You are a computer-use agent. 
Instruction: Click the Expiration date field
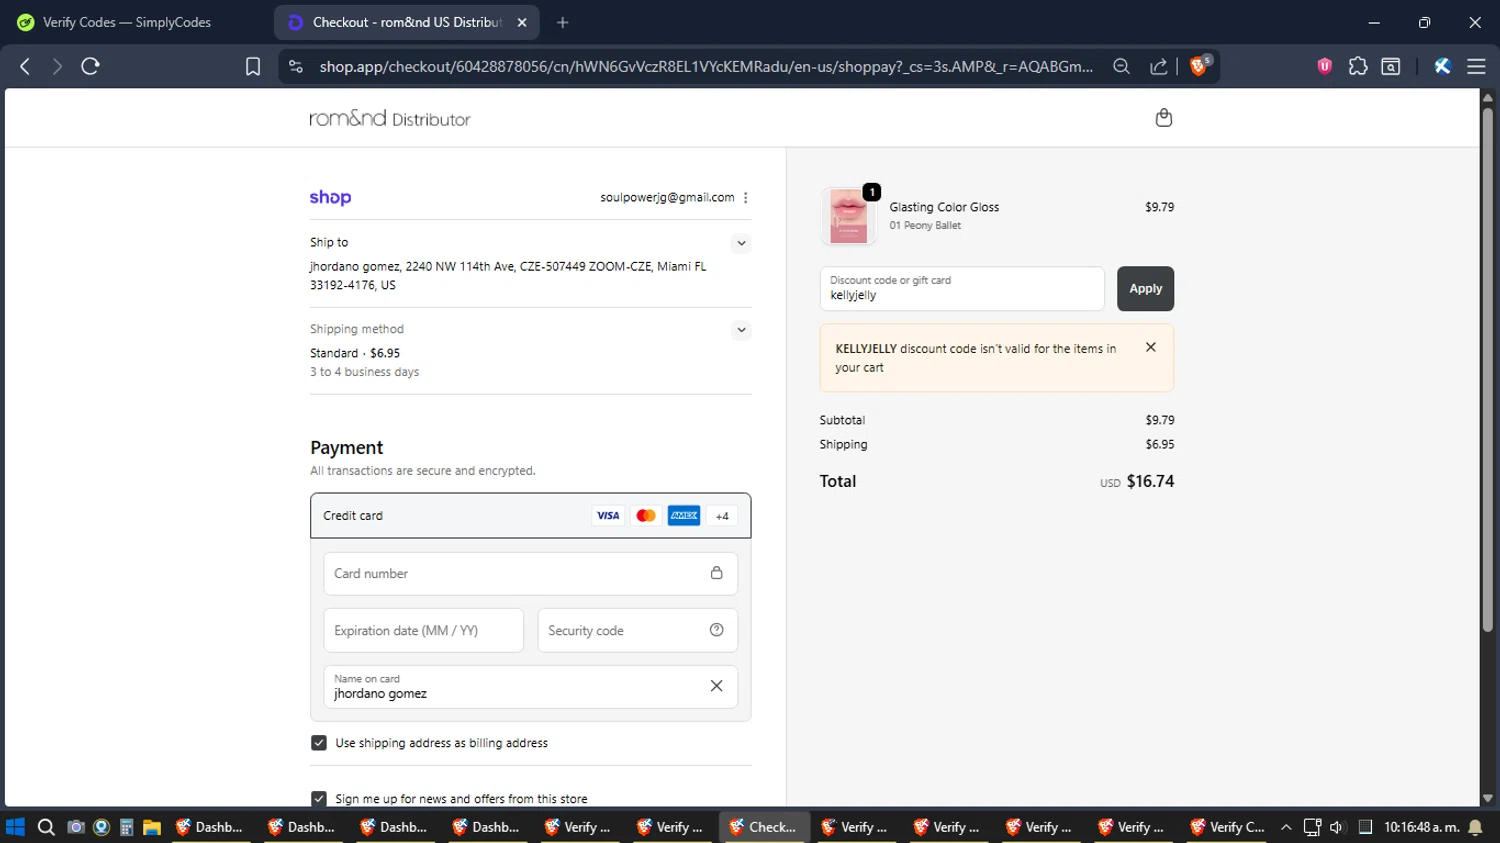click(x=423, y=630)
